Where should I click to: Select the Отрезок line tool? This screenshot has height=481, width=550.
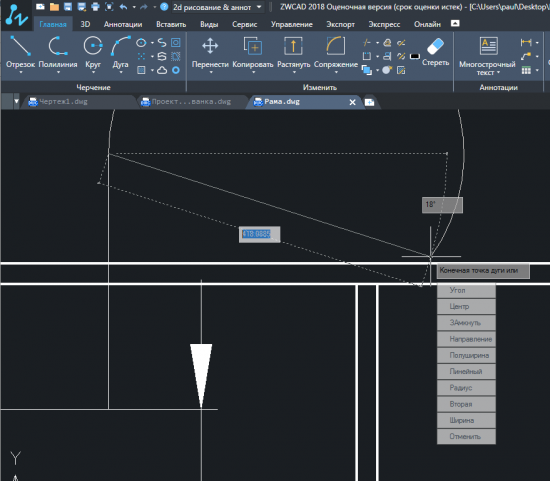(20, 51)
